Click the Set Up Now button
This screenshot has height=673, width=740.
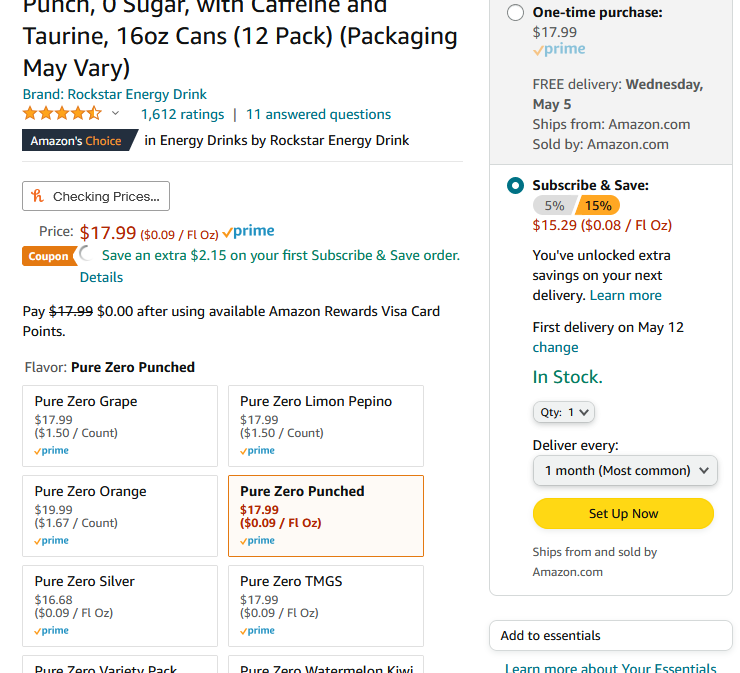pos(623,513)
